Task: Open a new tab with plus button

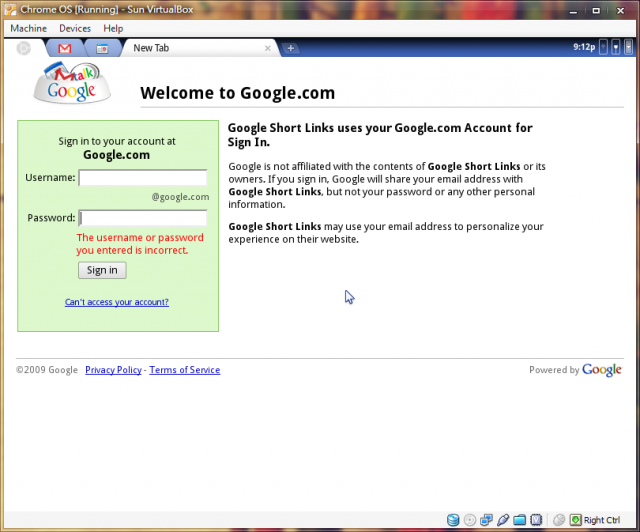Action: point(291,48)
